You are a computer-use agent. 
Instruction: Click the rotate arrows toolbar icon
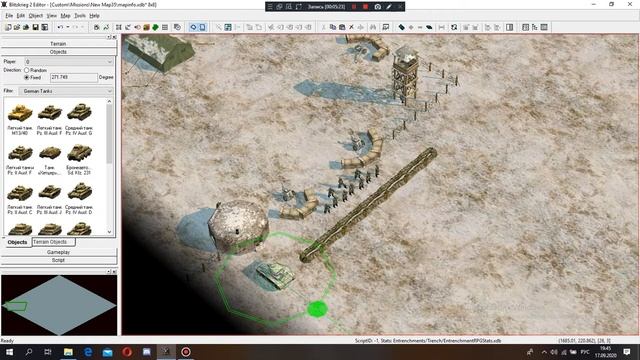454,27
